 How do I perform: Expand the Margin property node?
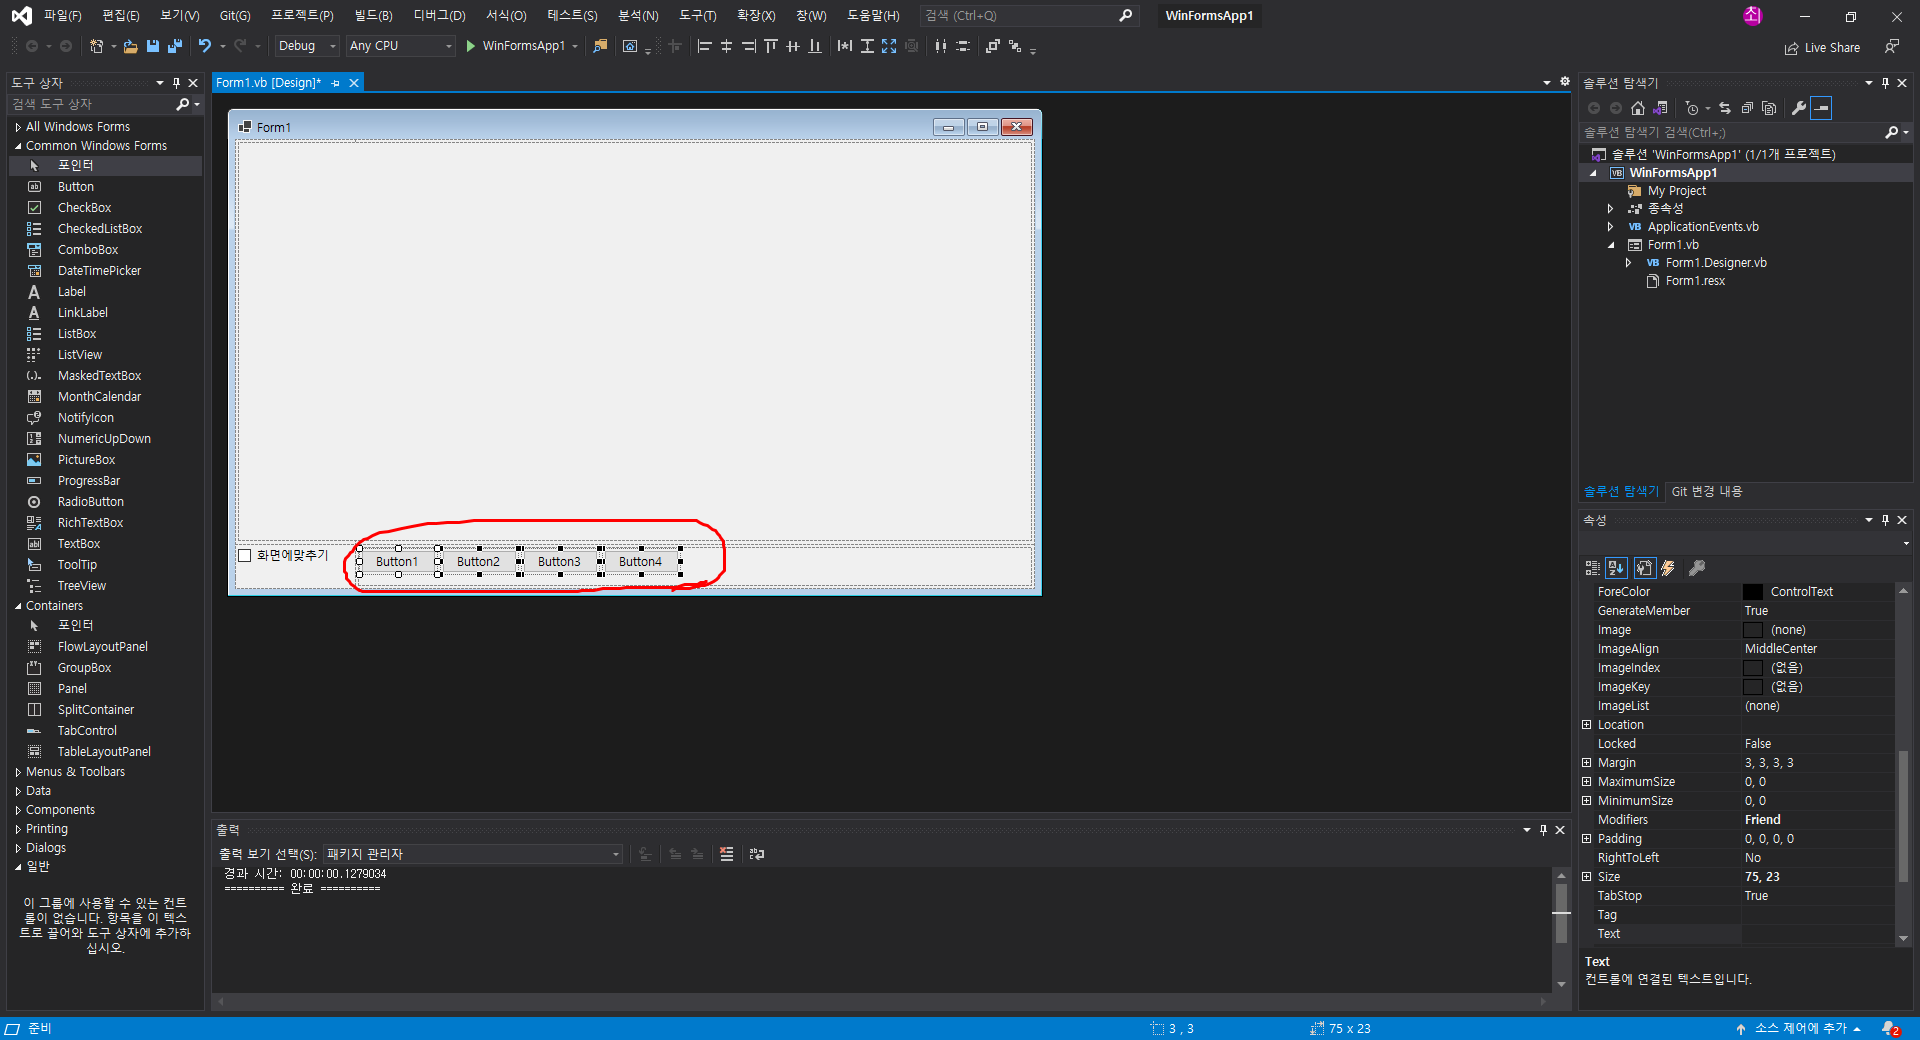pos(1587,763)
